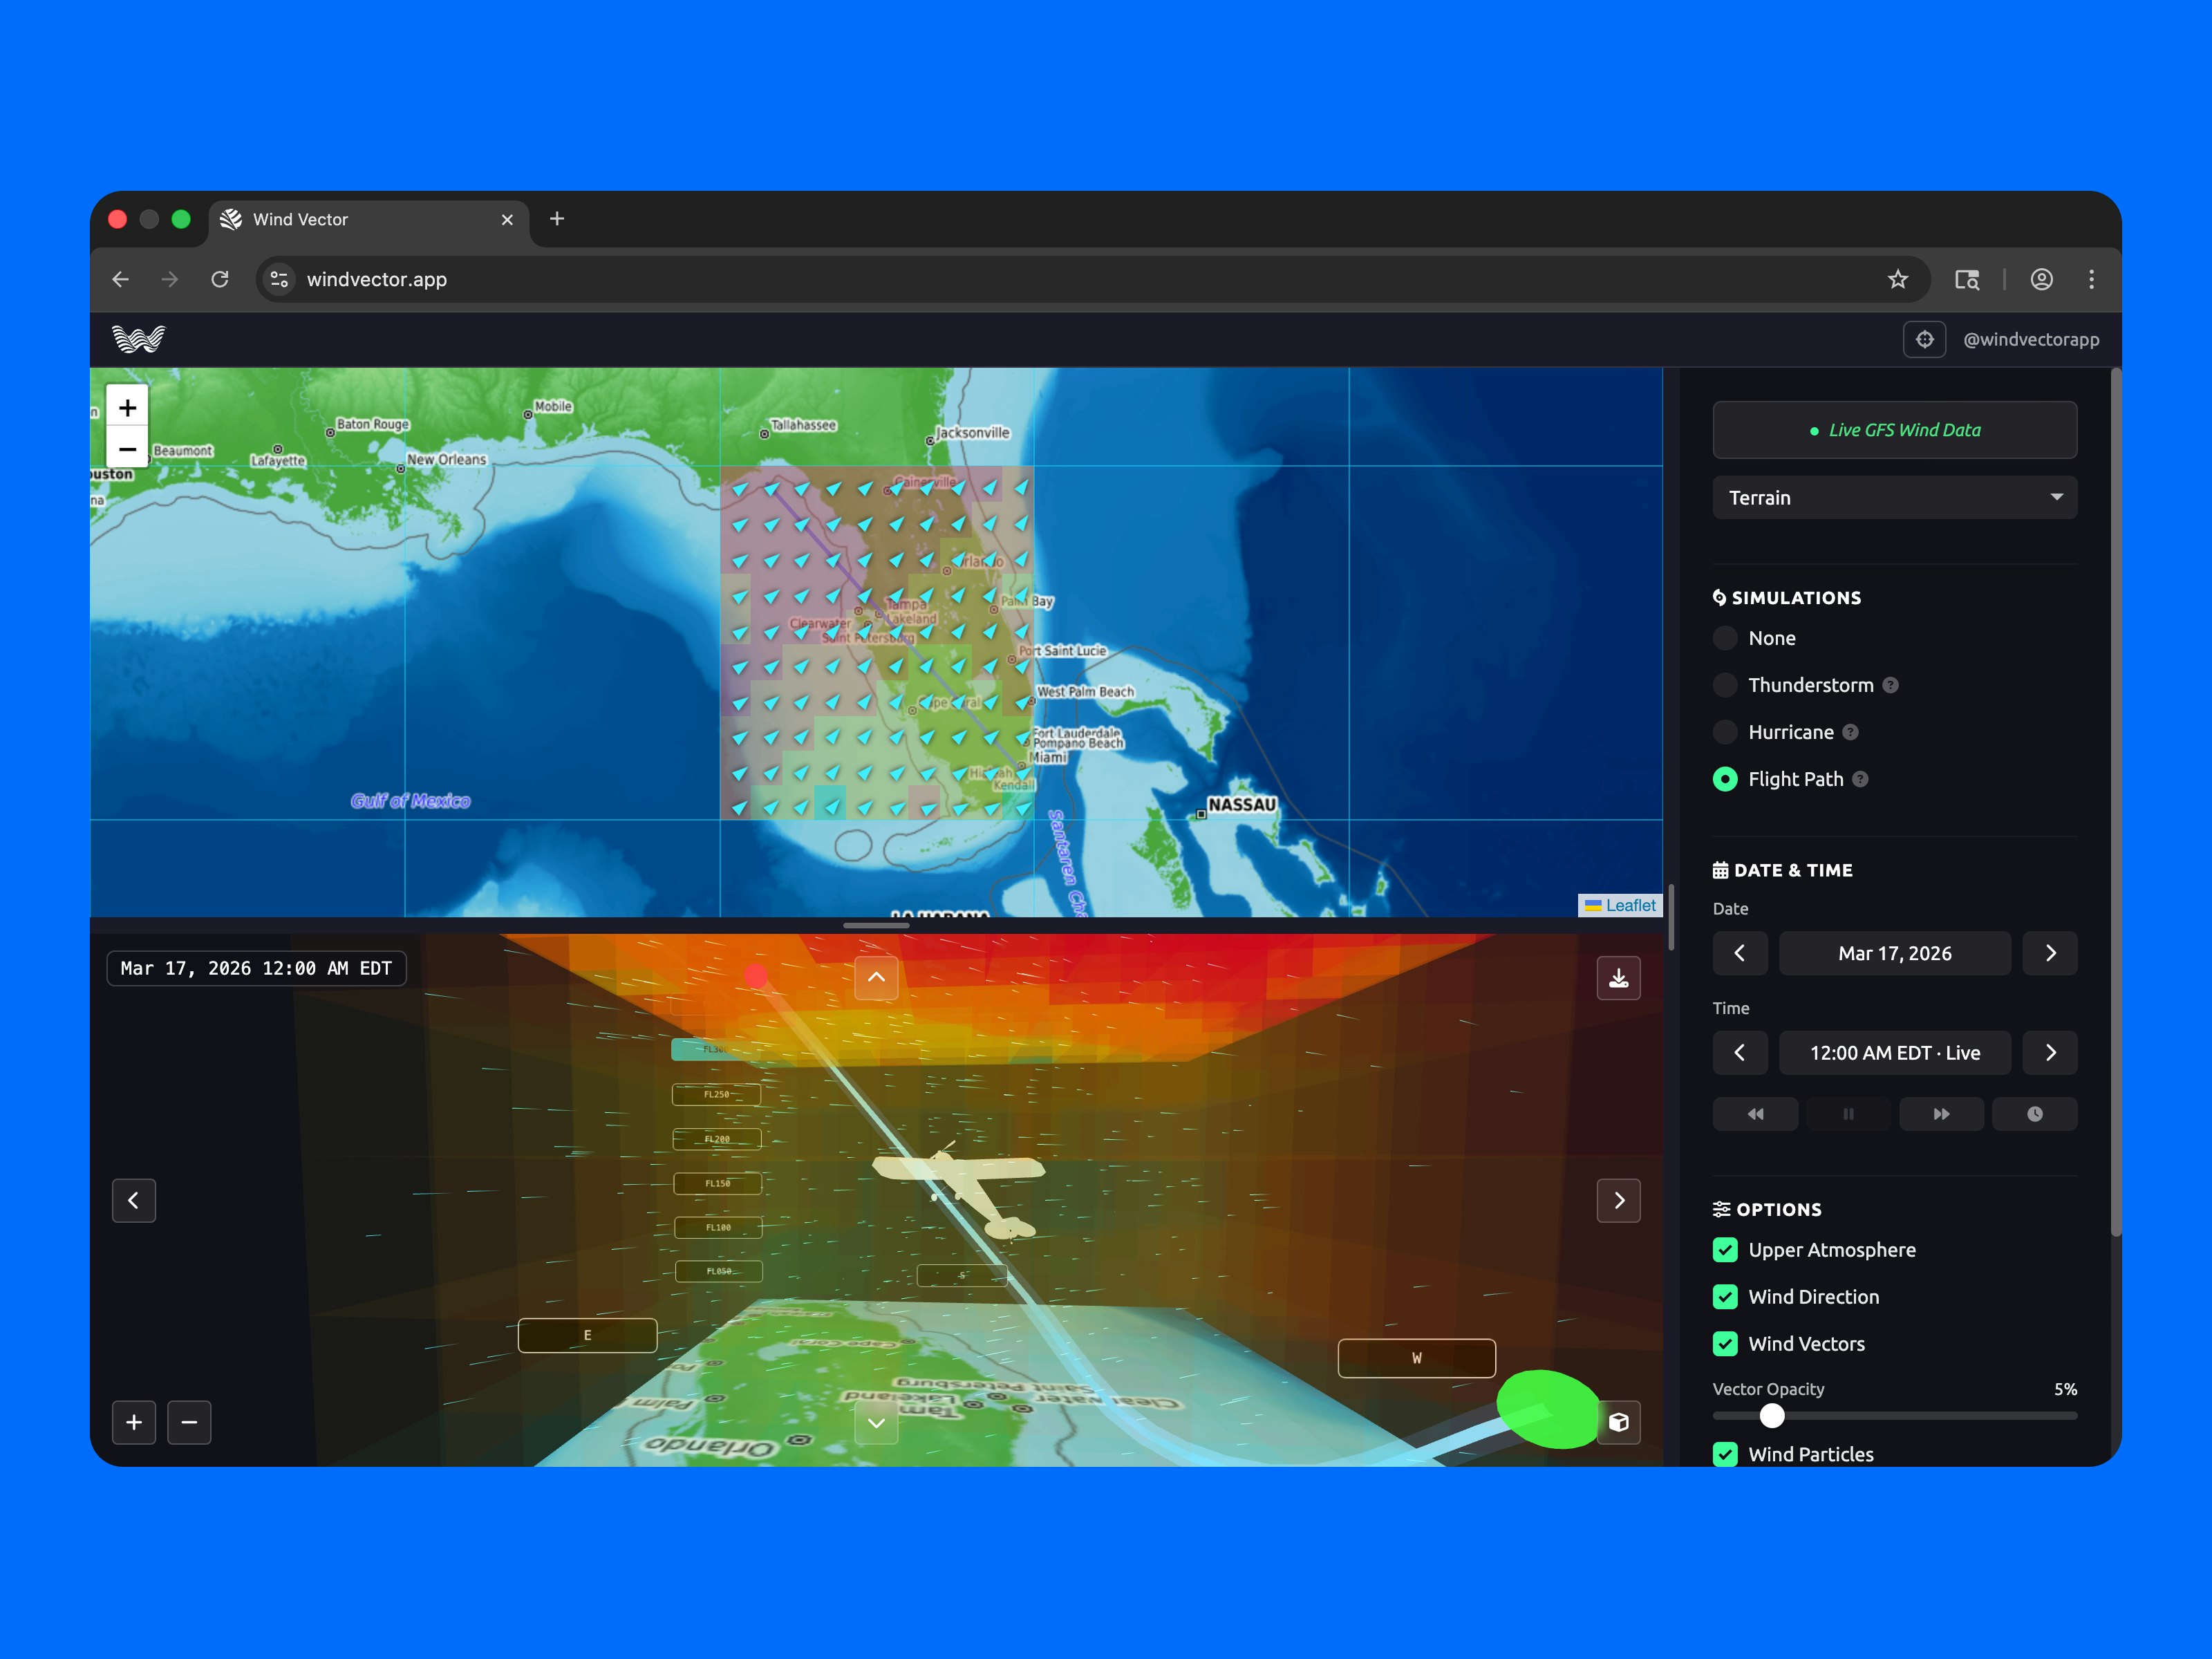The height and width of the screenshot is (1659, 2212).
Task: Click the 12:00 AM EDT Live time button
Action: pos(1894,1053)
